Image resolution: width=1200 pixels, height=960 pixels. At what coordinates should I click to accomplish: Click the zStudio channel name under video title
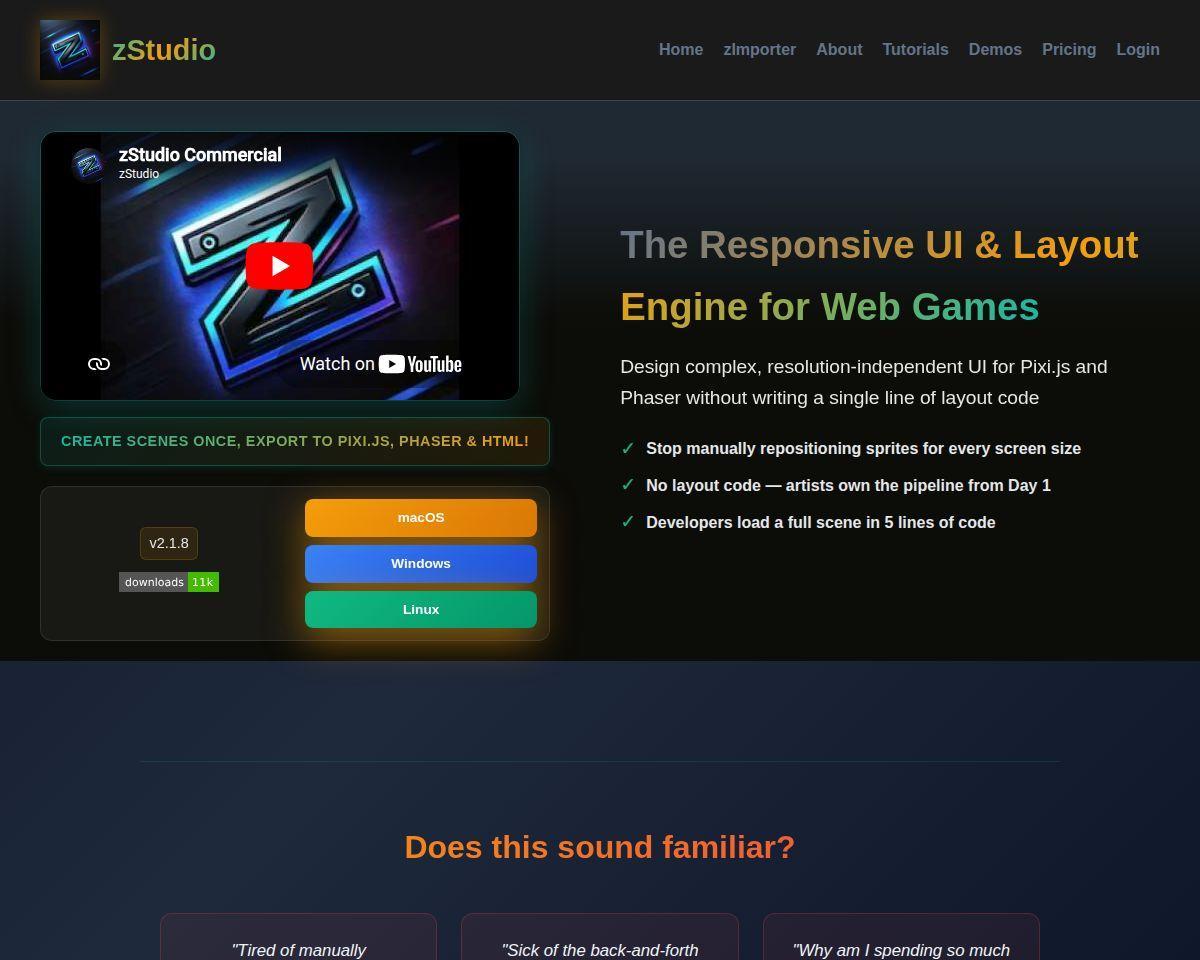[139, 174]
